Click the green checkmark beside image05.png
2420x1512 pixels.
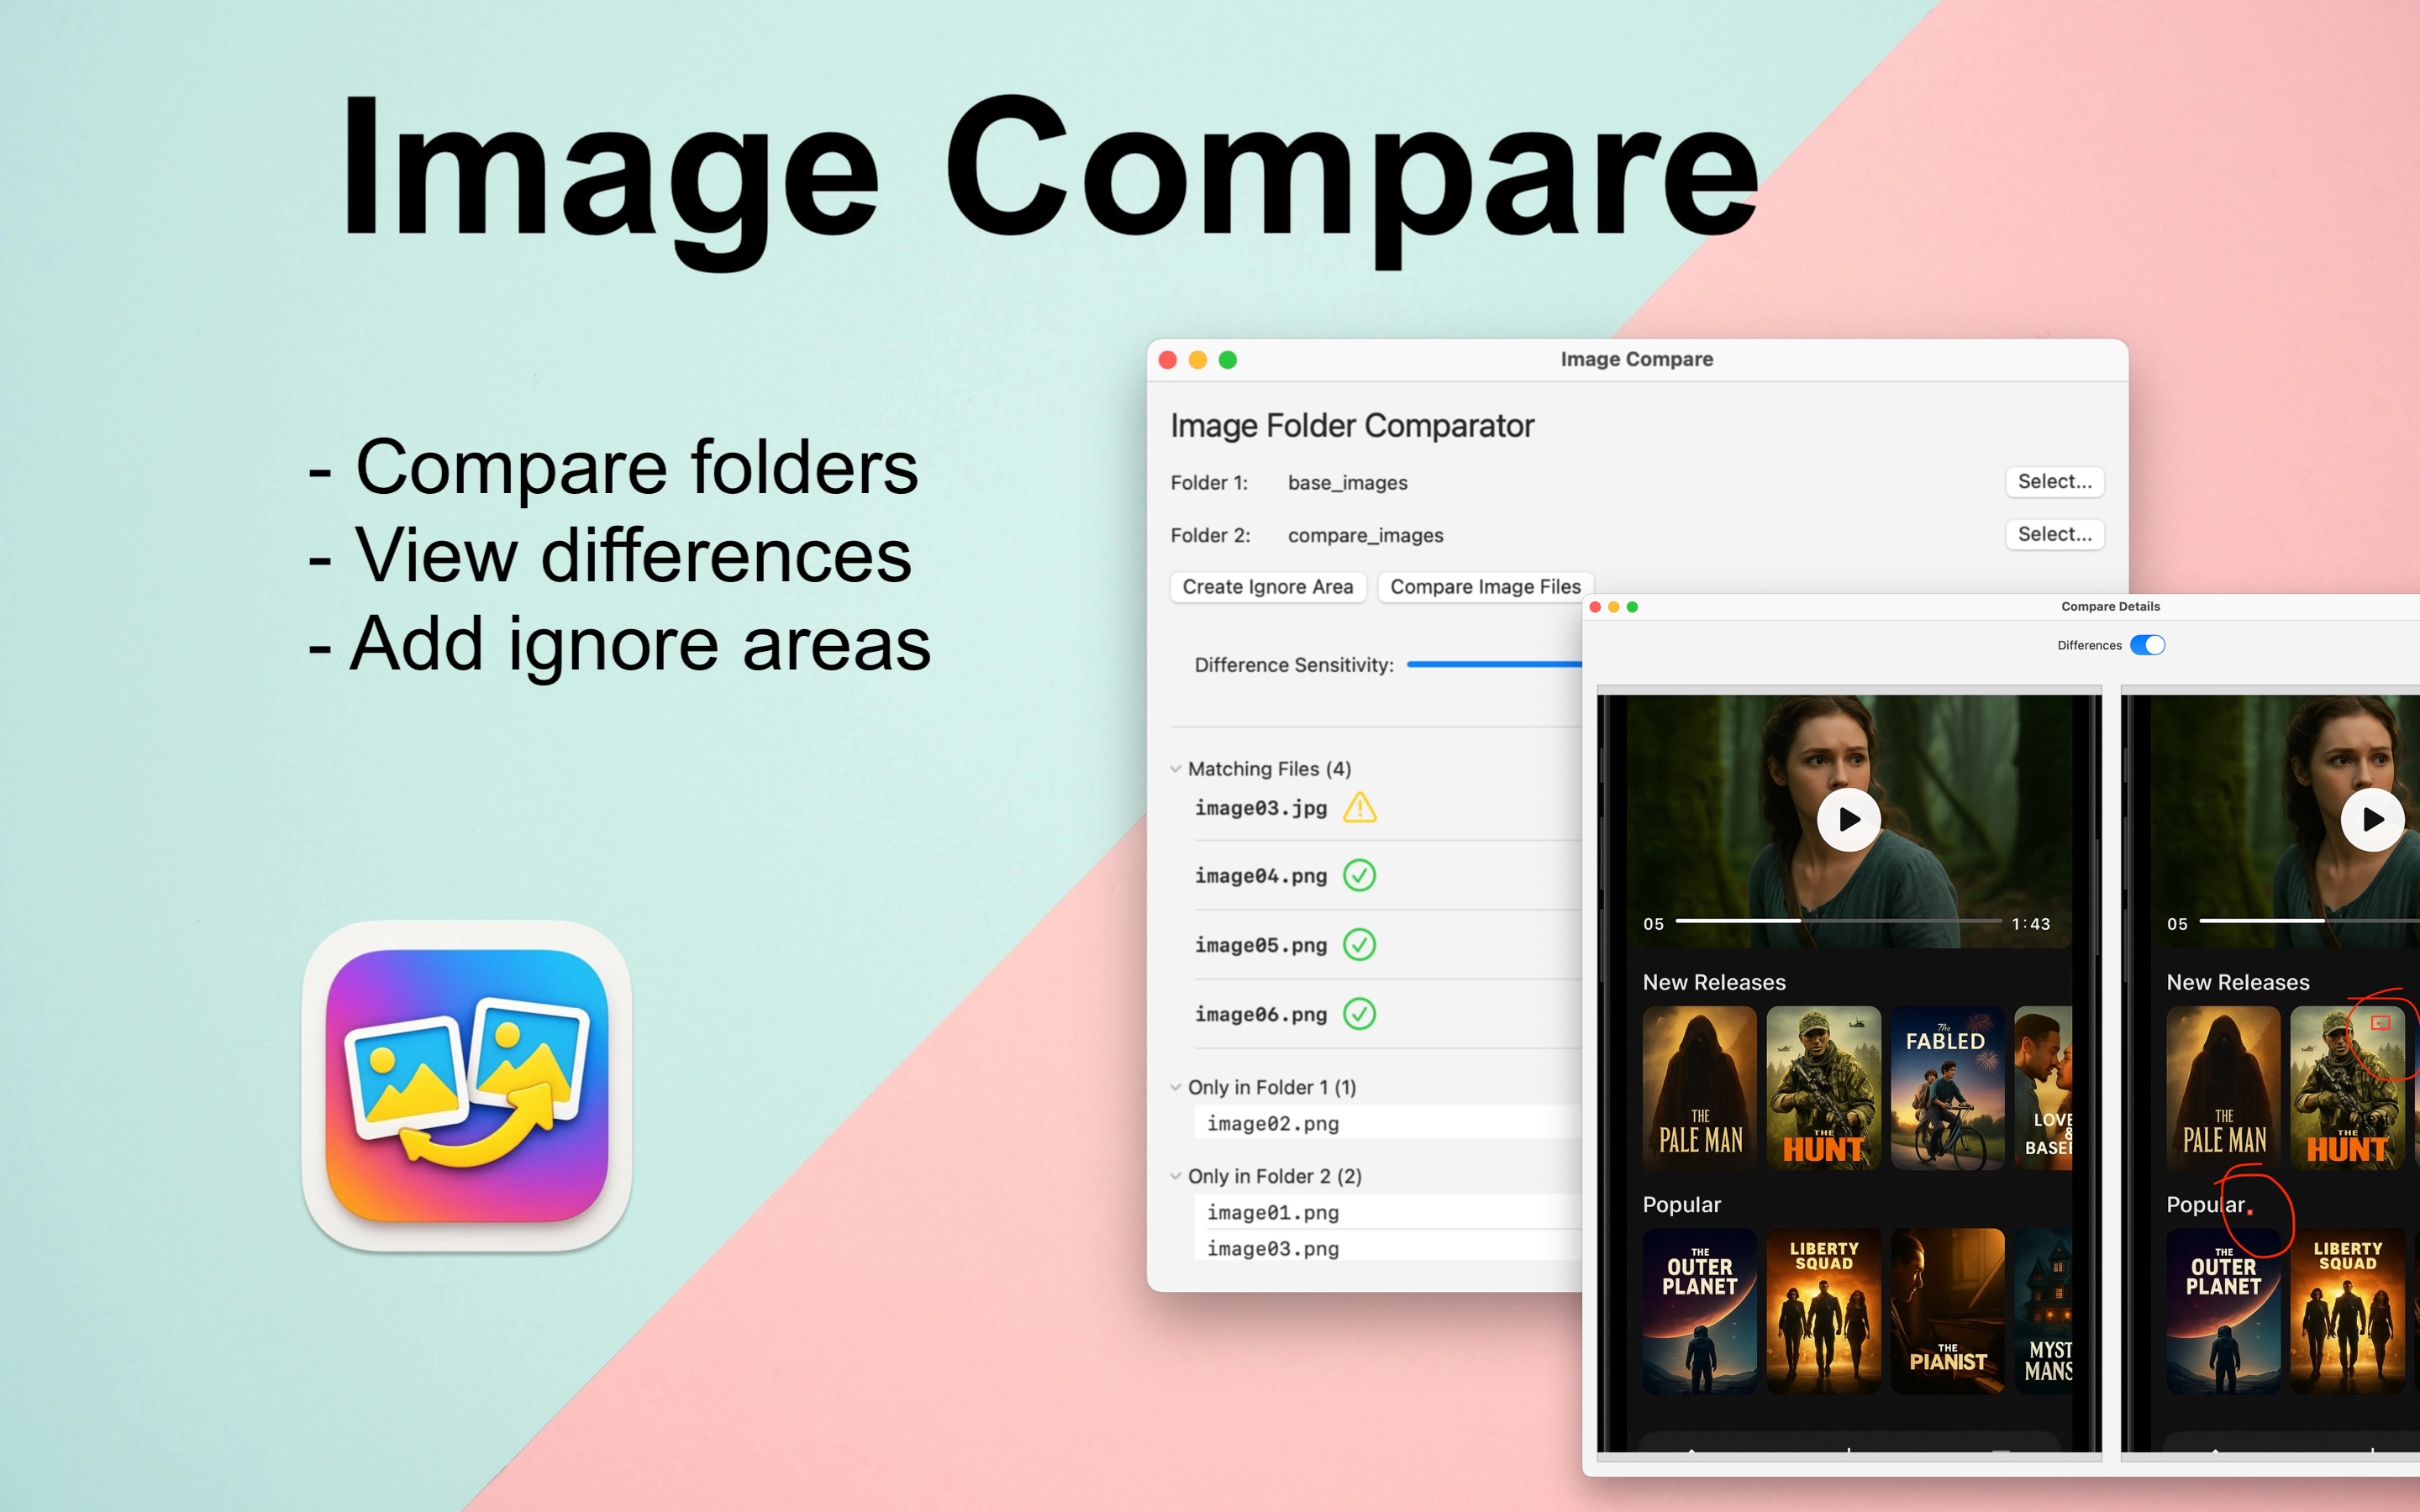(1359, 945)
